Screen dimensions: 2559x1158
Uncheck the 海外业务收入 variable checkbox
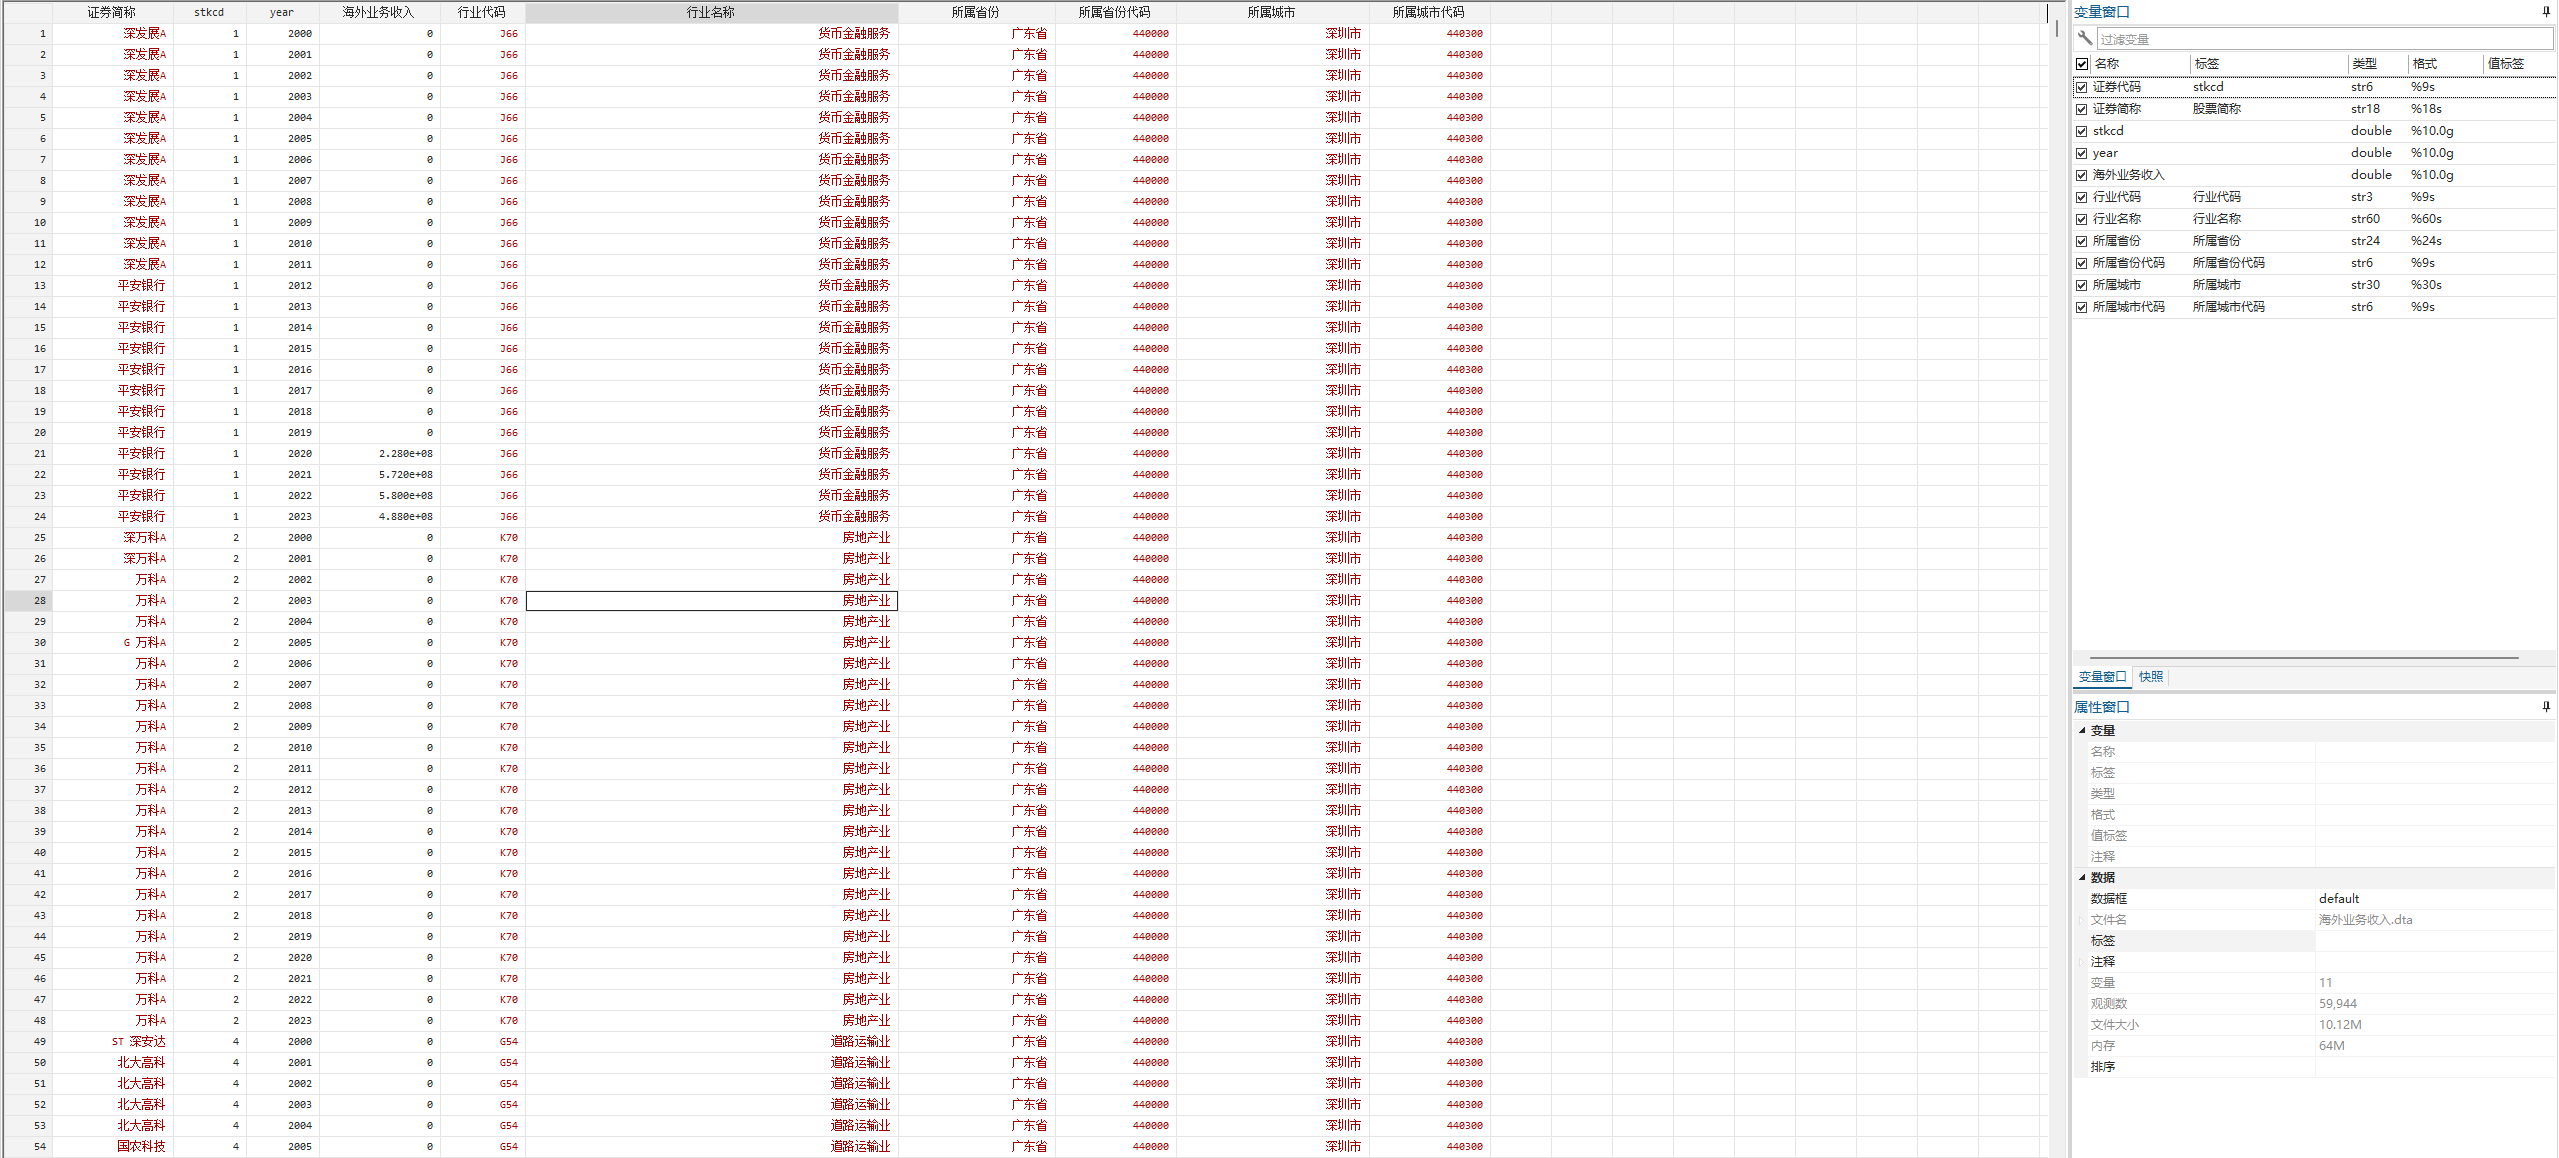click(2082, 175)
